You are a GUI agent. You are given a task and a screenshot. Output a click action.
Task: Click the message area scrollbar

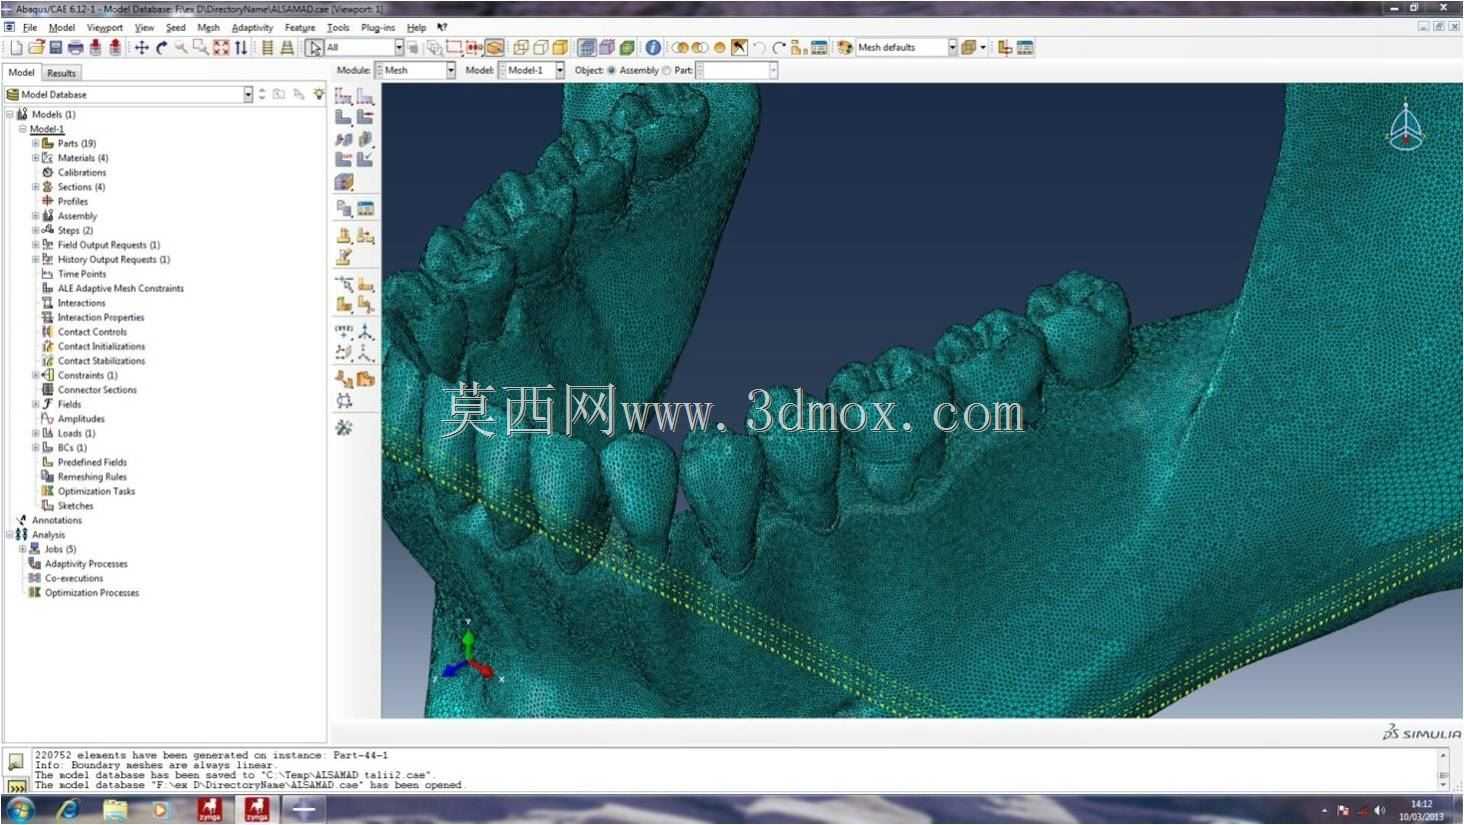click(1443, 770)
